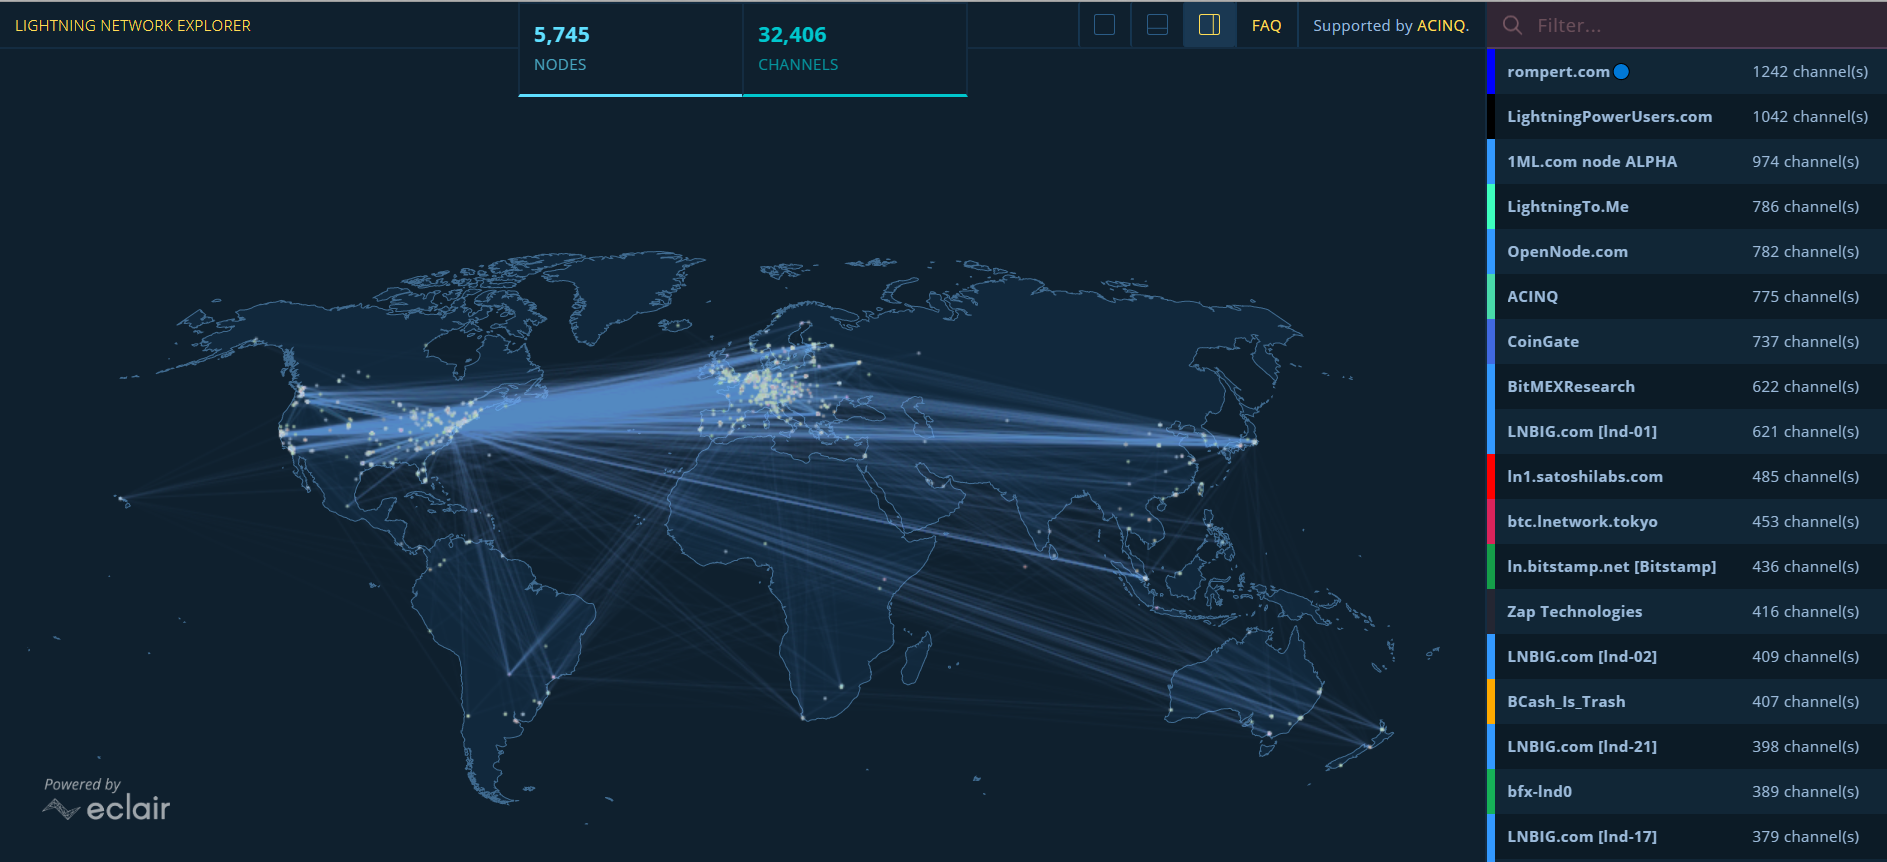Click the search magnifier icon
The image size is (1887, 862).
(x=1513, y=25)
